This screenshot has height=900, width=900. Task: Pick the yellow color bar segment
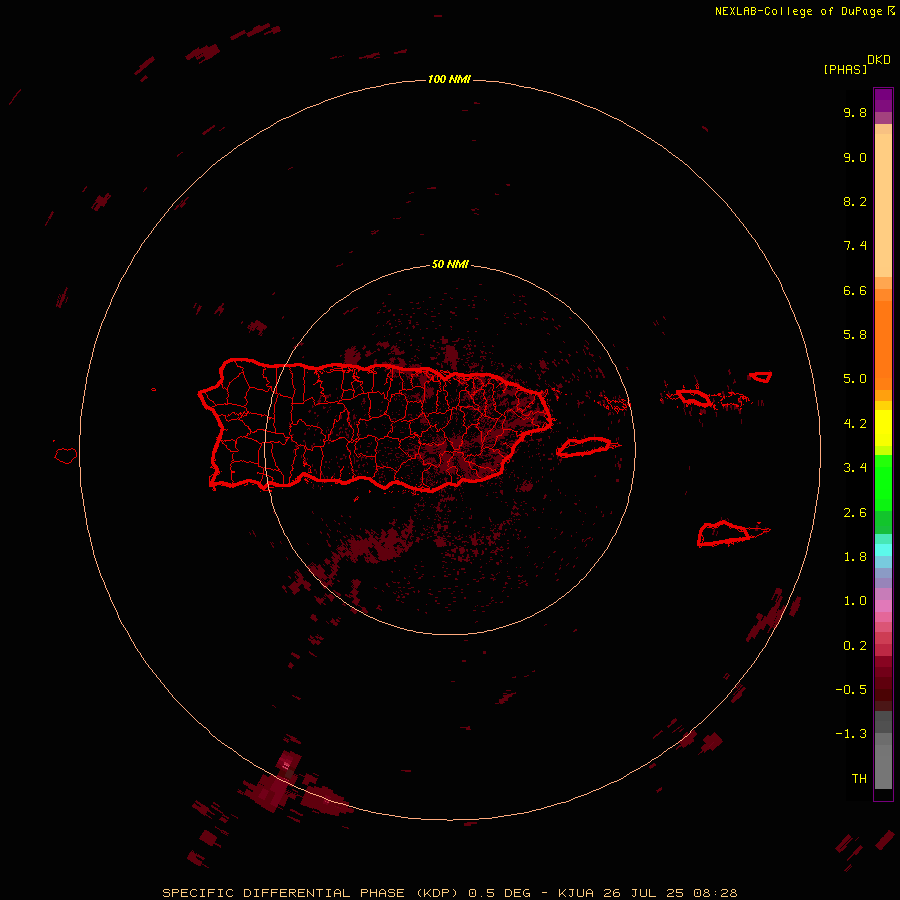pyautogui.click(x=883, y=428)
